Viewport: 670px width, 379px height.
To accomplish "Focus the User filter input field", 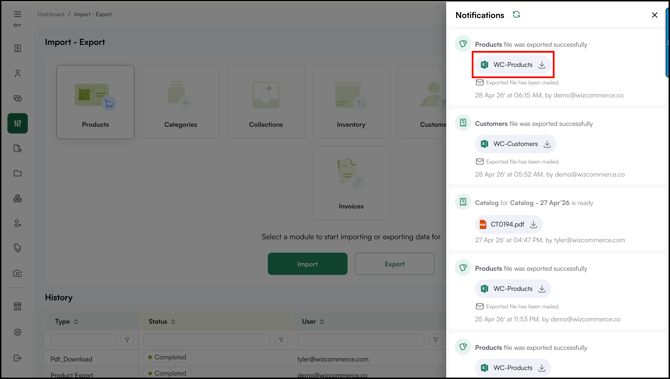I will [x=361, y=340].
